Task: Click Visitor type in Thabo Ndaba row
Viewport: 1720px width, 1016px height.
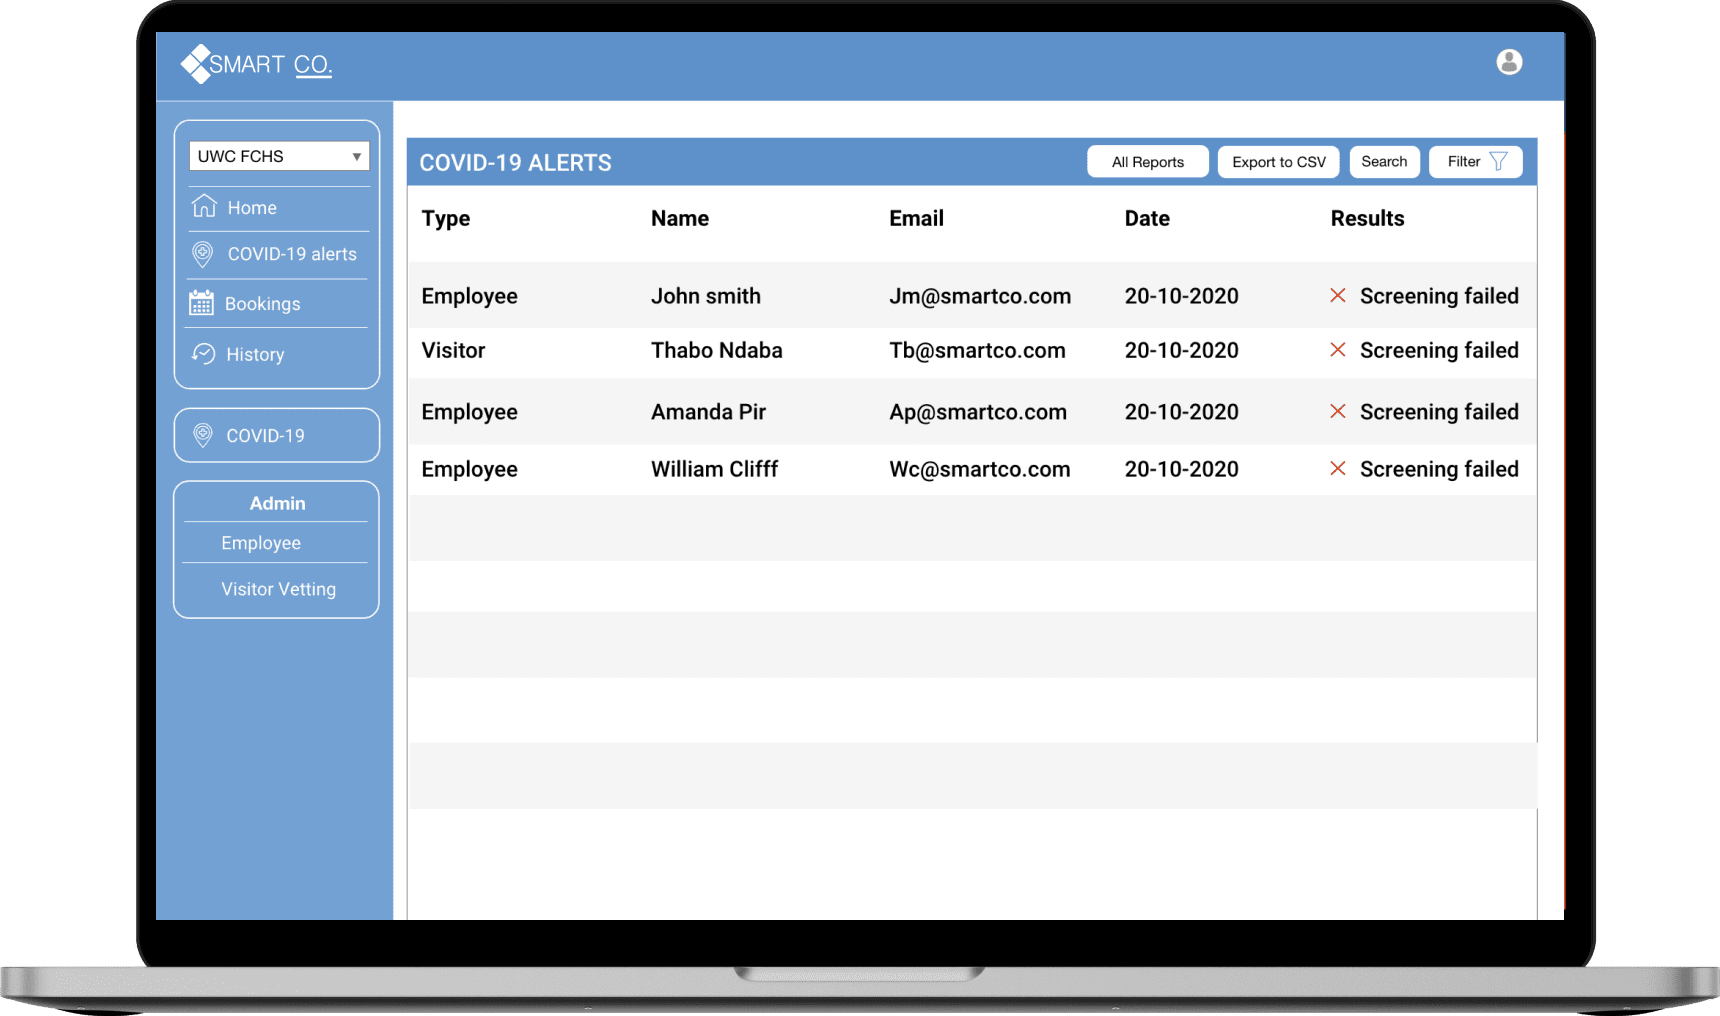Action: point(453,350)
